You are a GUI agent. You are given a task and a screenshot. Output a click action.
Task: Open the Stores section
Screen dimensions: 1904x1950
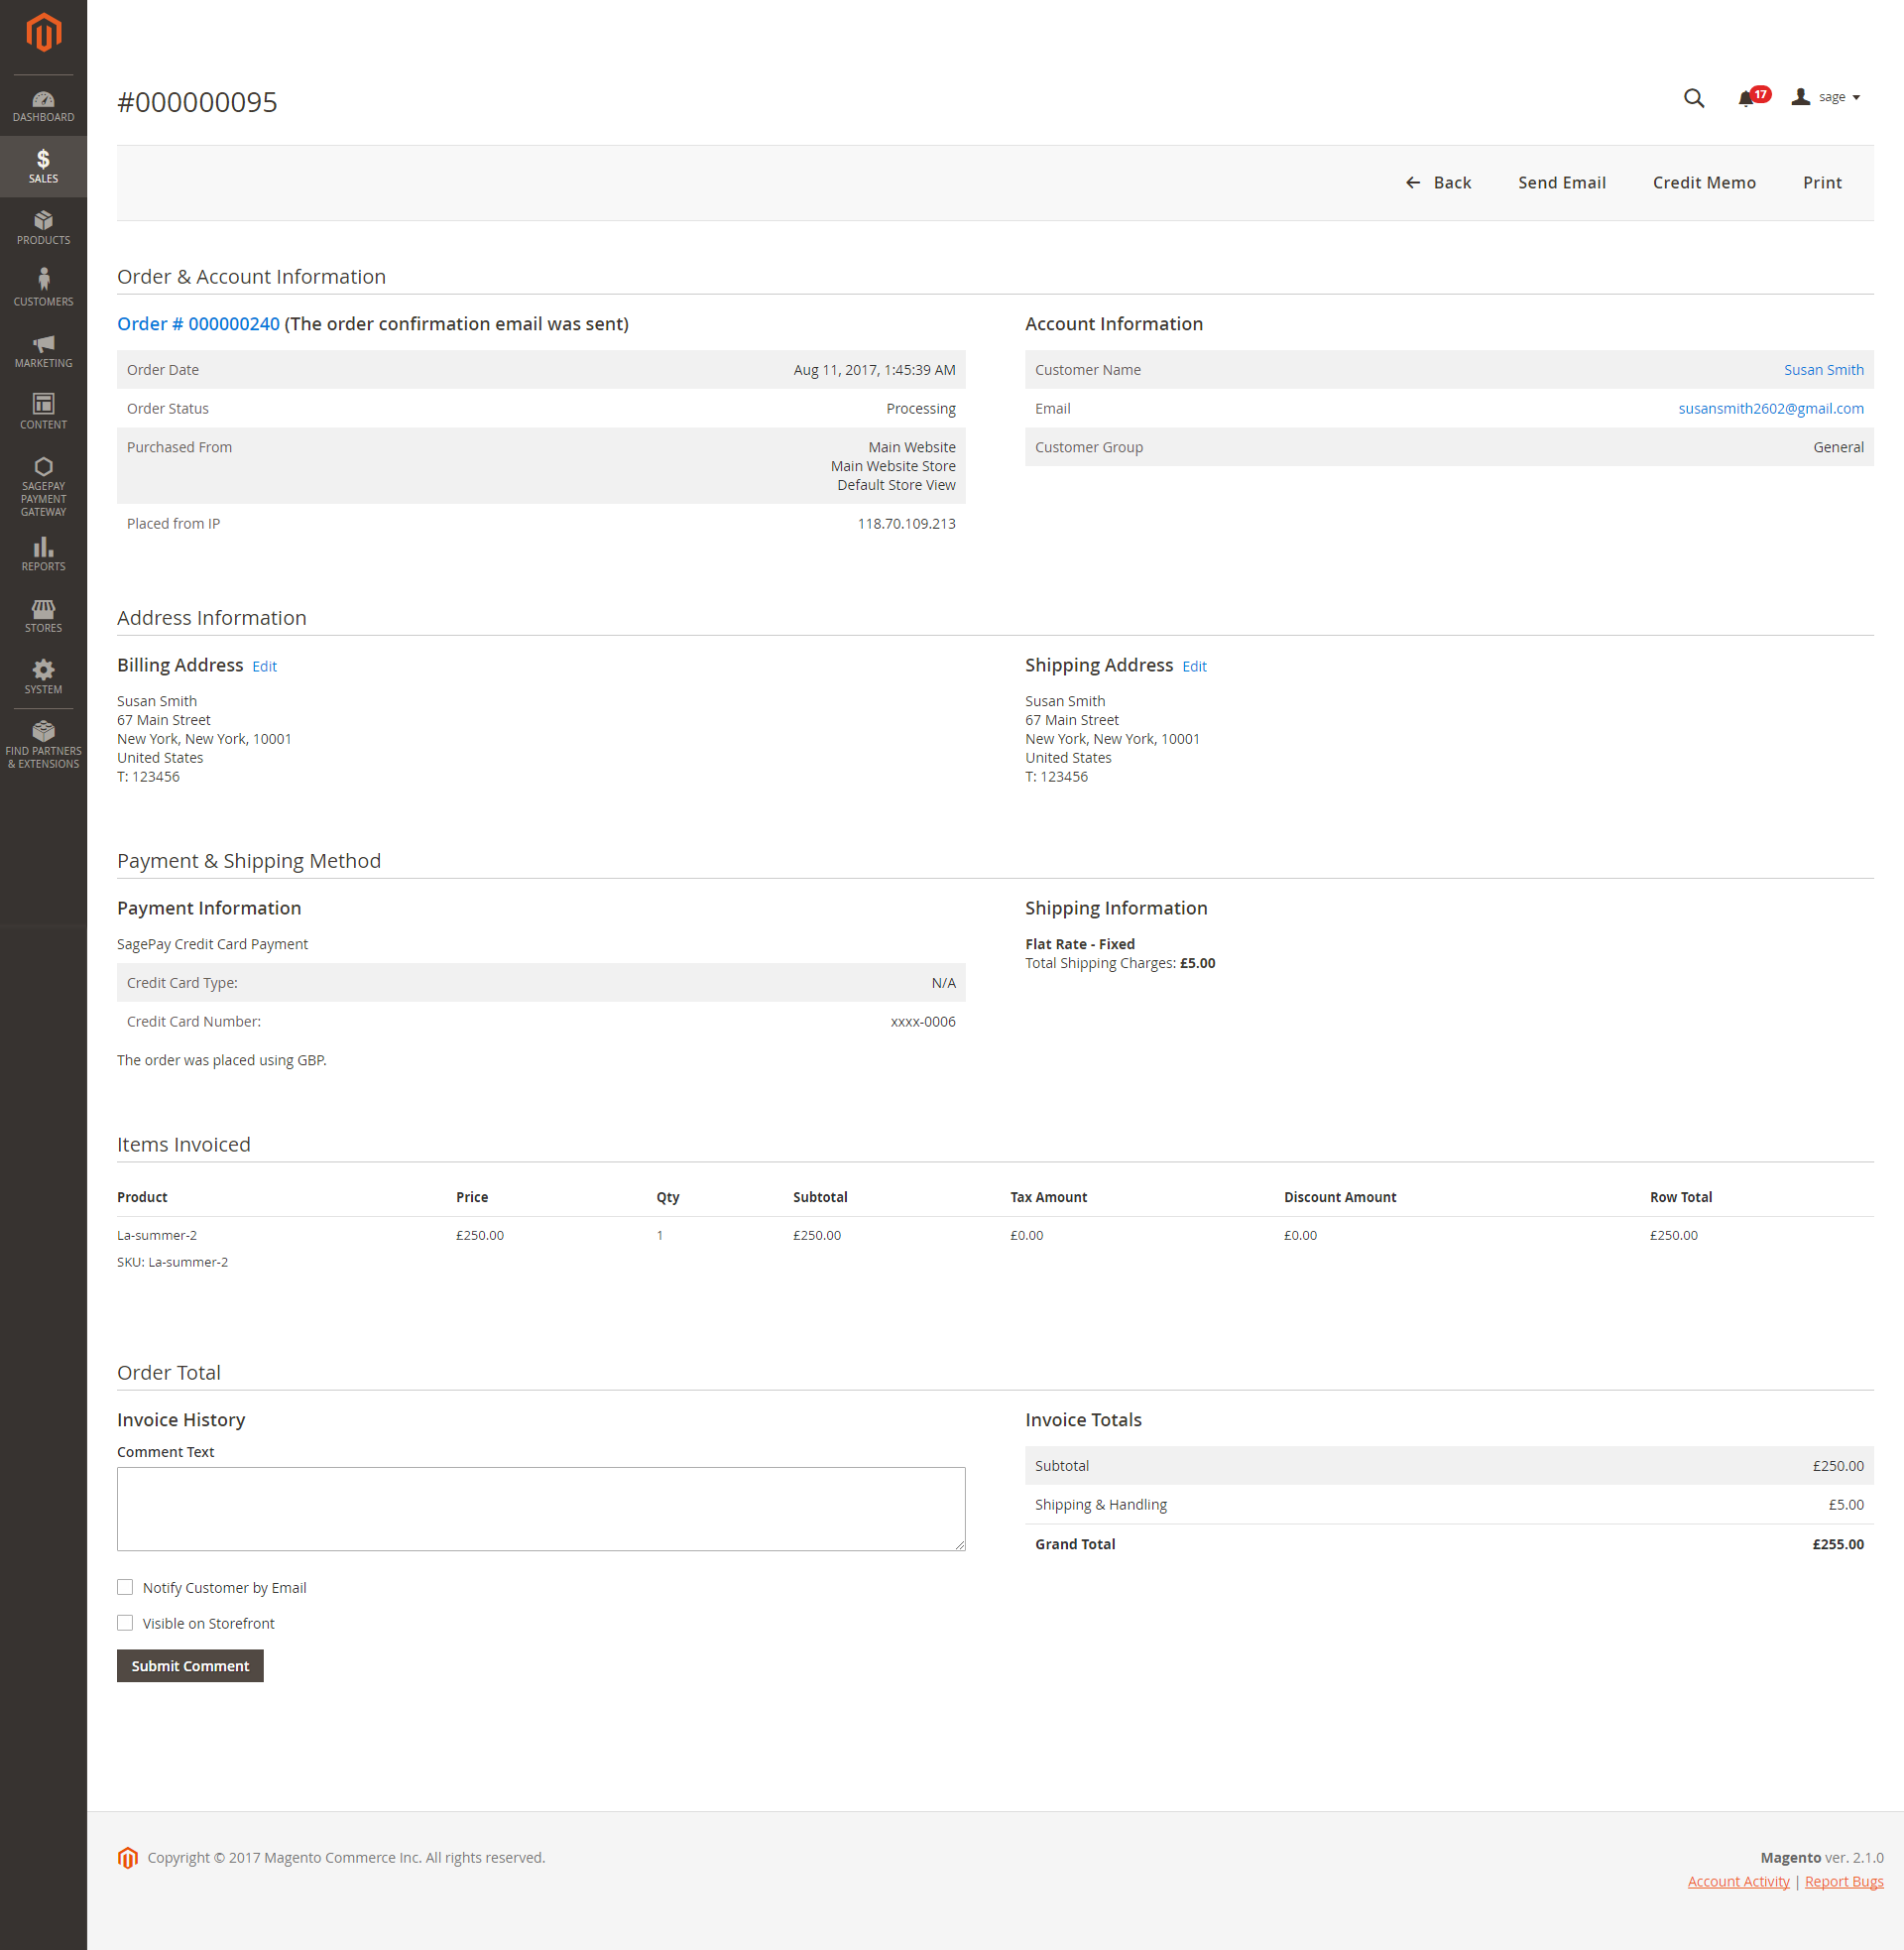tap(43, 615)
